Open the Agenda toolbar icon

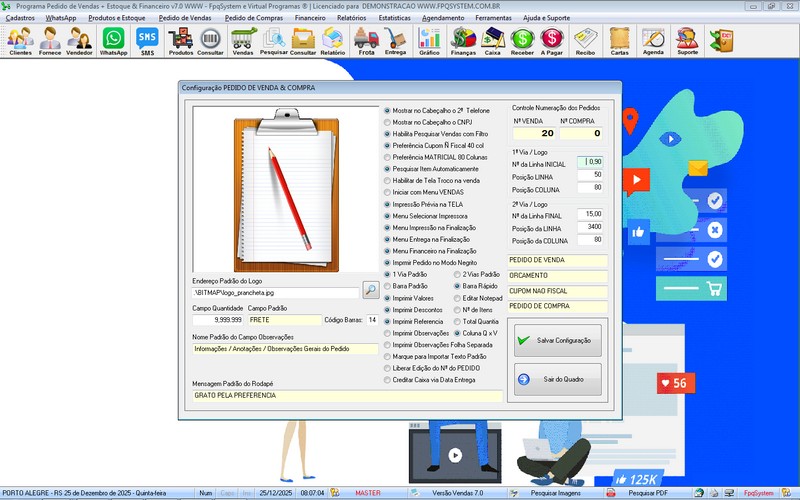click(654, 41)
